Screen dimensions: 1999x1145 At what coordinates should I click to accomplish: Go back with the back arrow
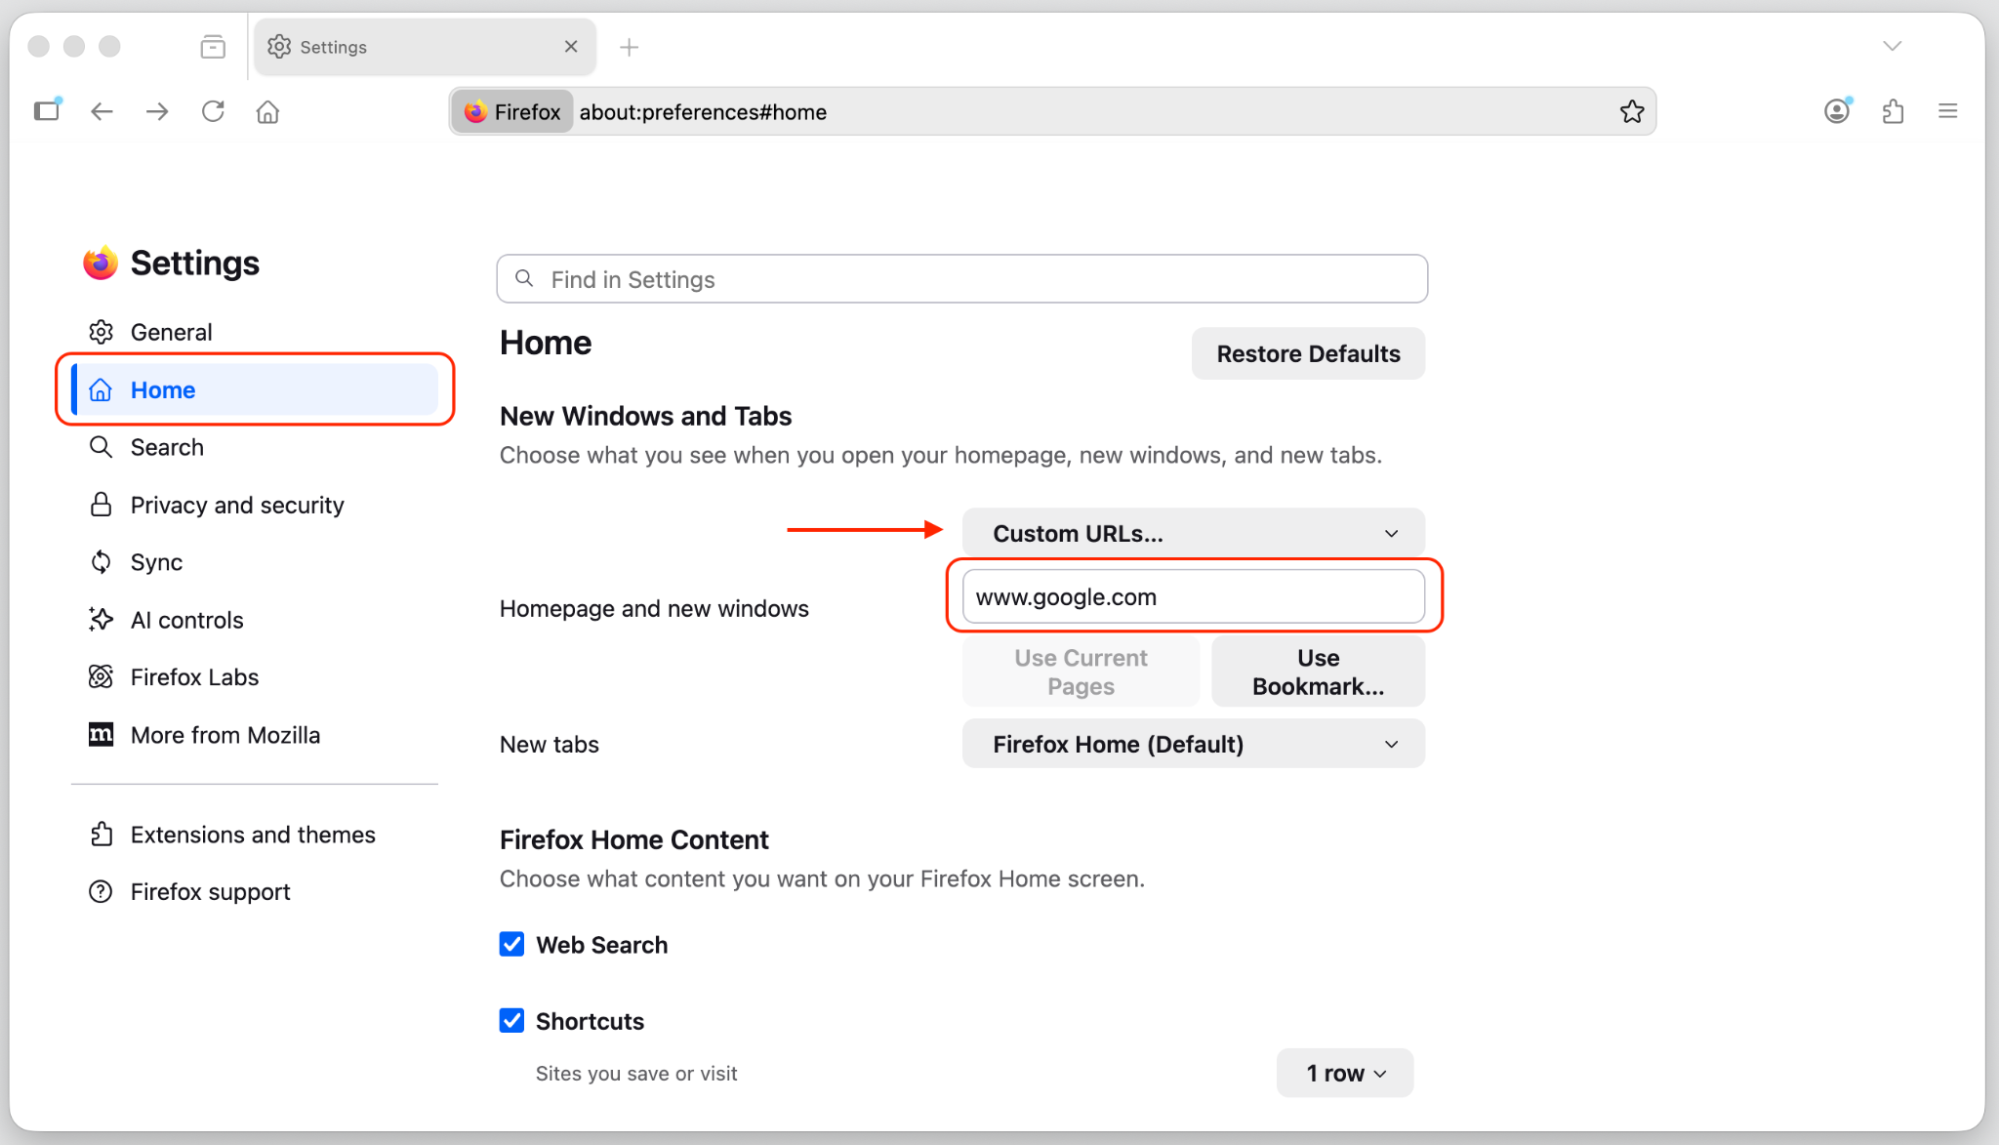[101, 111]
